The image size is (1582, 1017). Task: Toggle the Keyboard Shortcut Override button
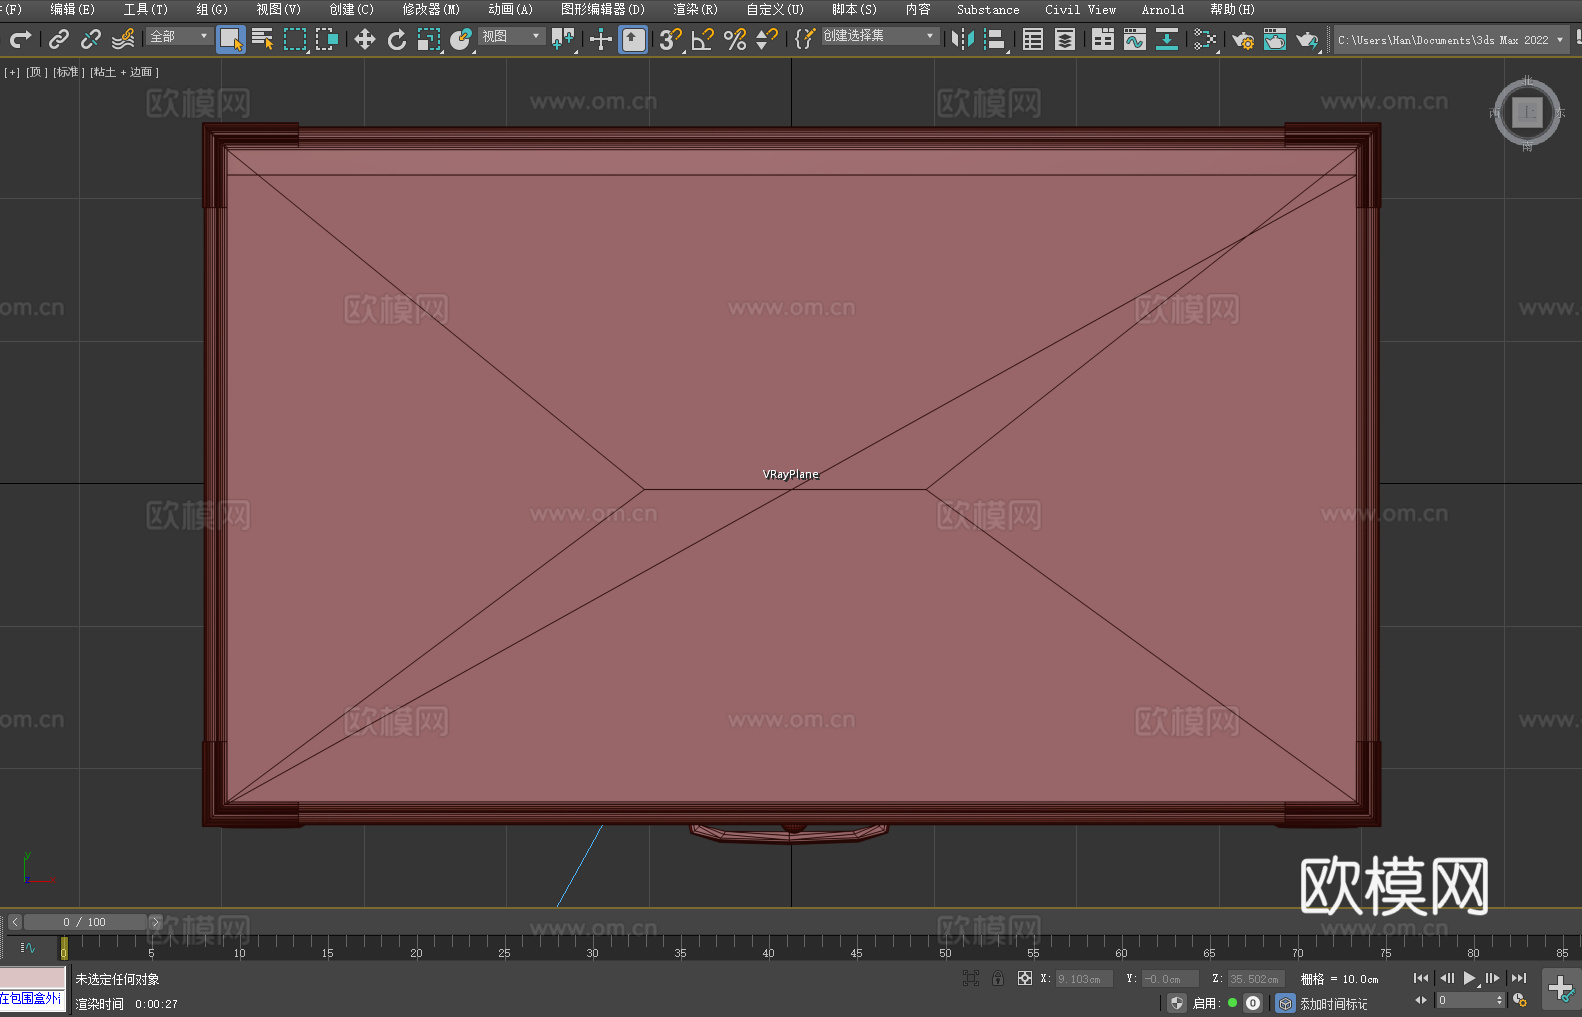pos(633,39)
